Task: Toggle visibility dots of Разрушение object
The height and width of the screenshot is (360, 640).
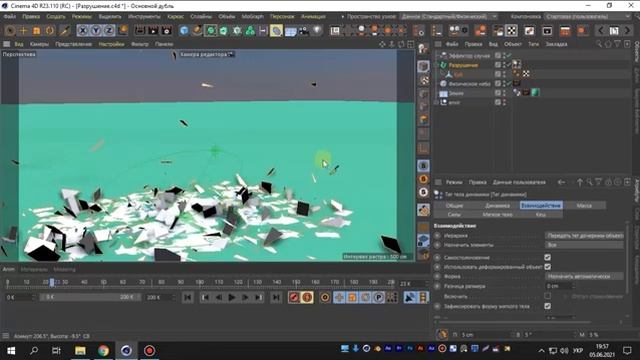Action: 504,64
